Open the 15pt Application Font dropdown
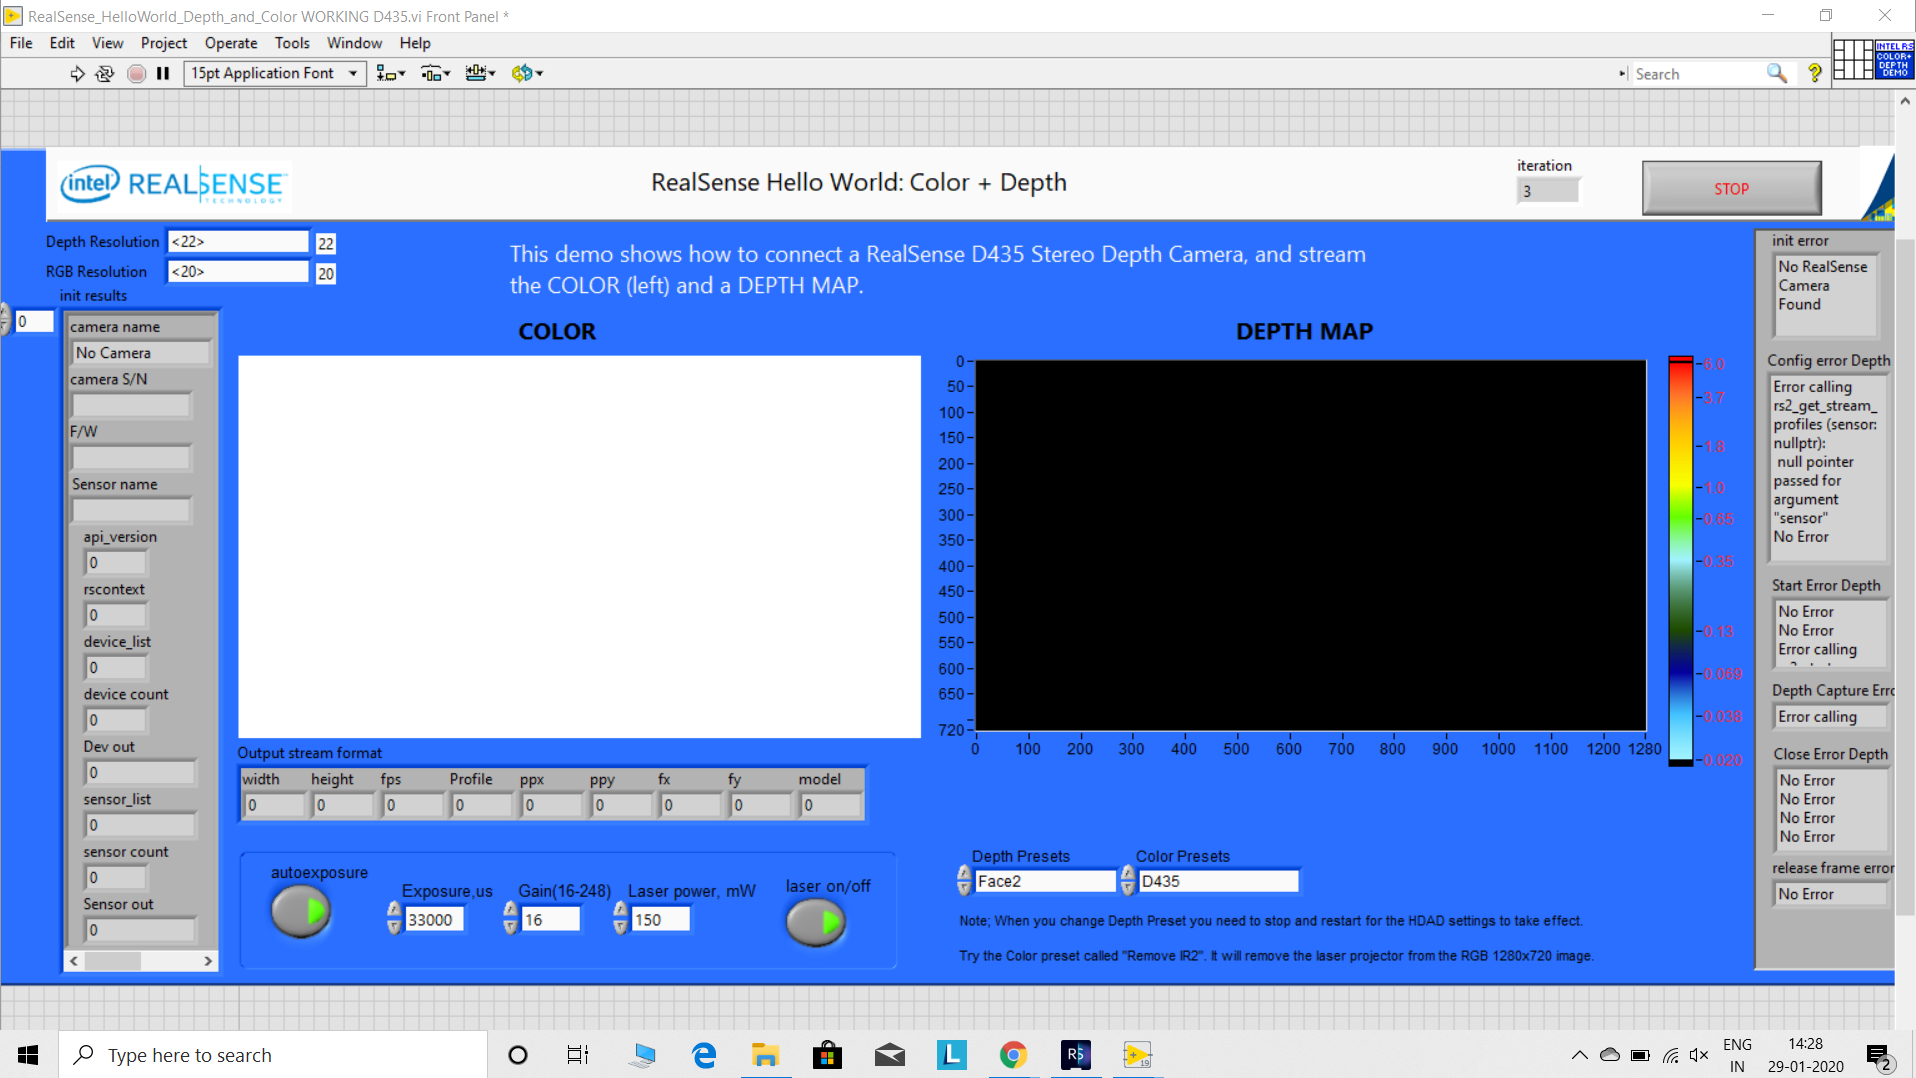 (x=352, y=73)
